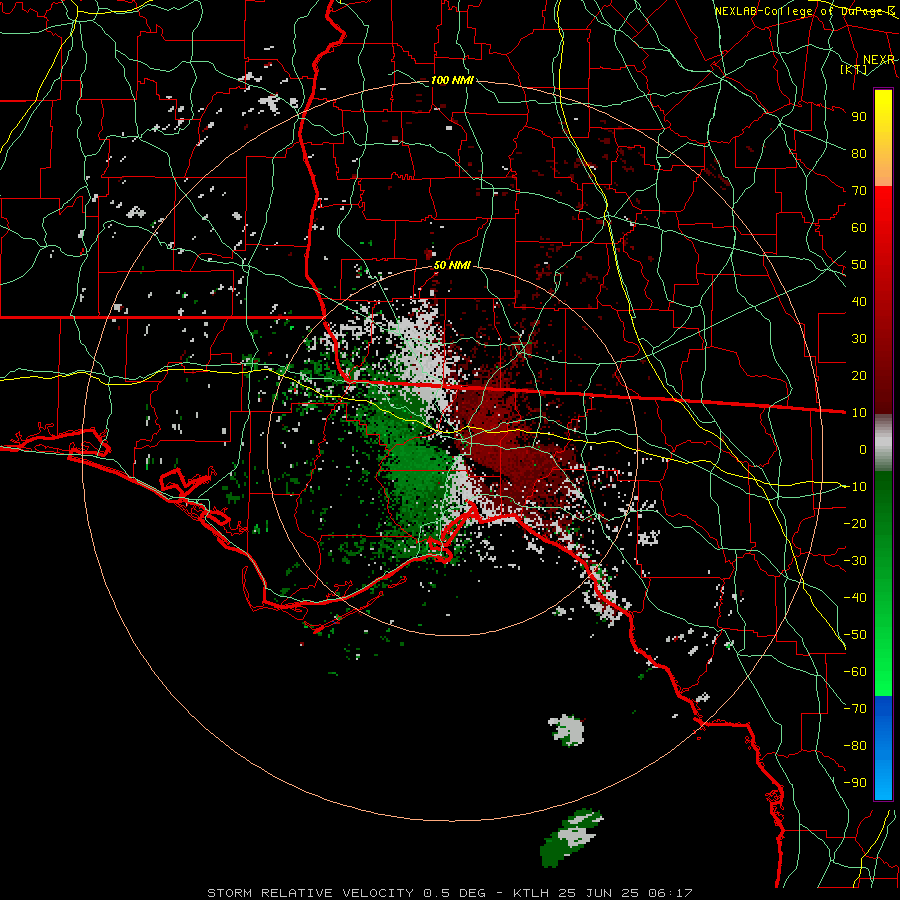The height and width of the screenshot is (900, 900).
Task: Click the -50 knot label on the color scale
Action: click(855, 635)
